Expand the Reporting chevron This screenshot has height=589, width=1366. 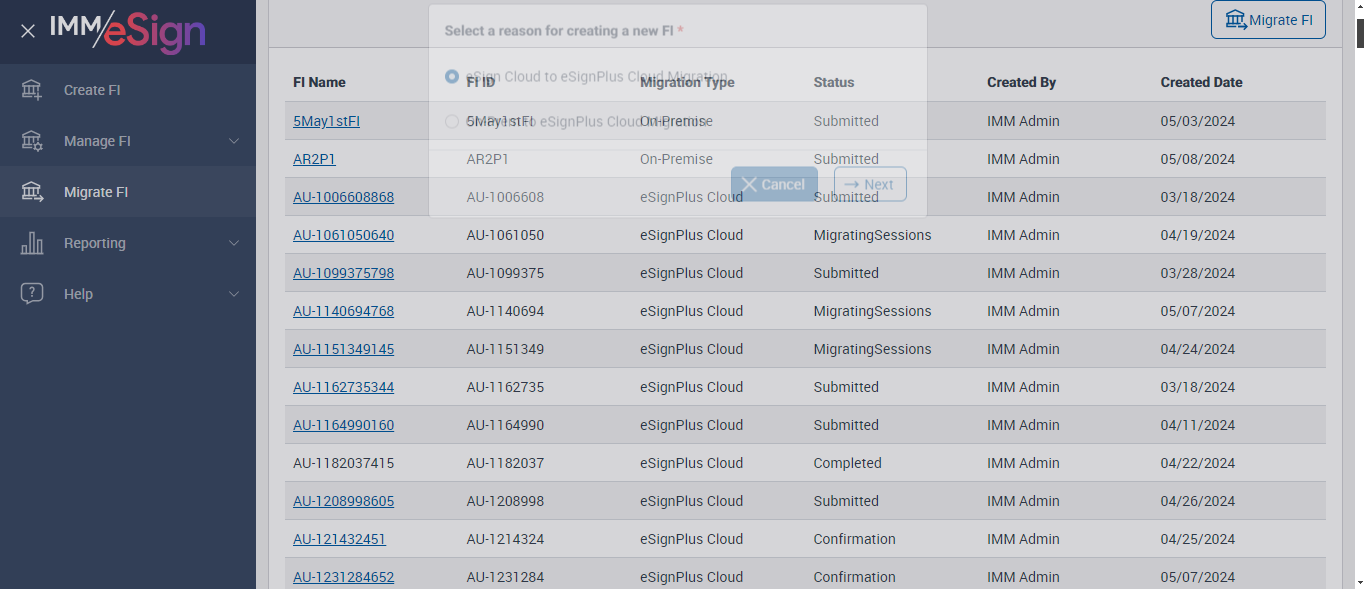tap(234, 243)
